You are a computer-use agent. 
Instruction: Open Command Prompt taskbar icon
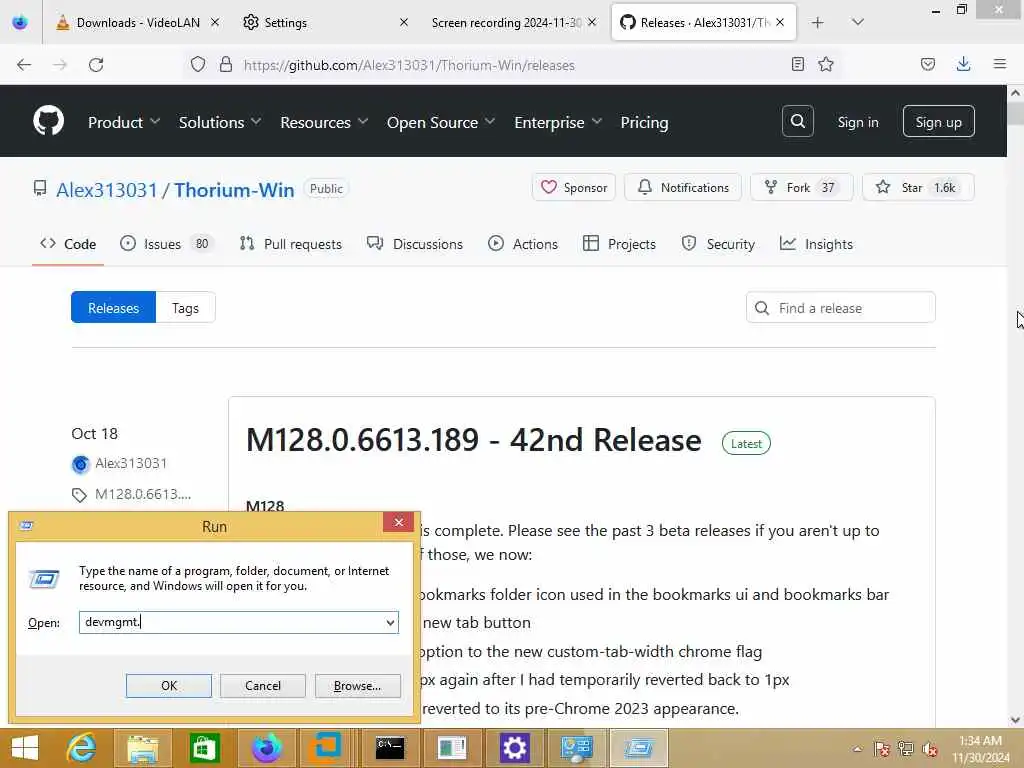[x=390, y=748]
